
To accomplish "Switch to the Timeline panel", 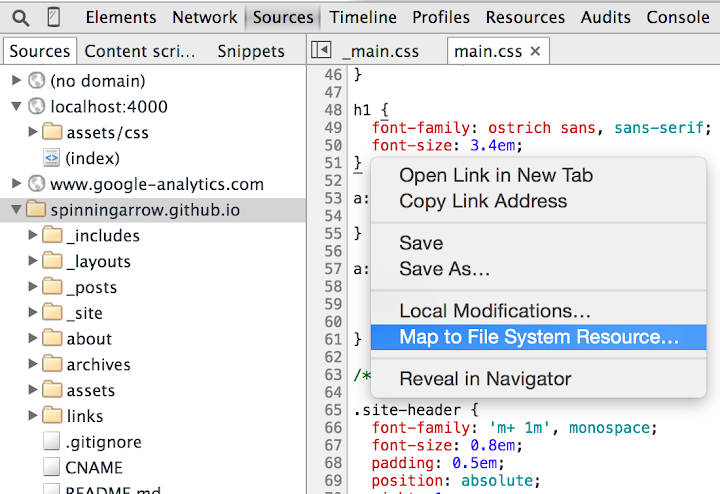I will [x=363, y=17].
